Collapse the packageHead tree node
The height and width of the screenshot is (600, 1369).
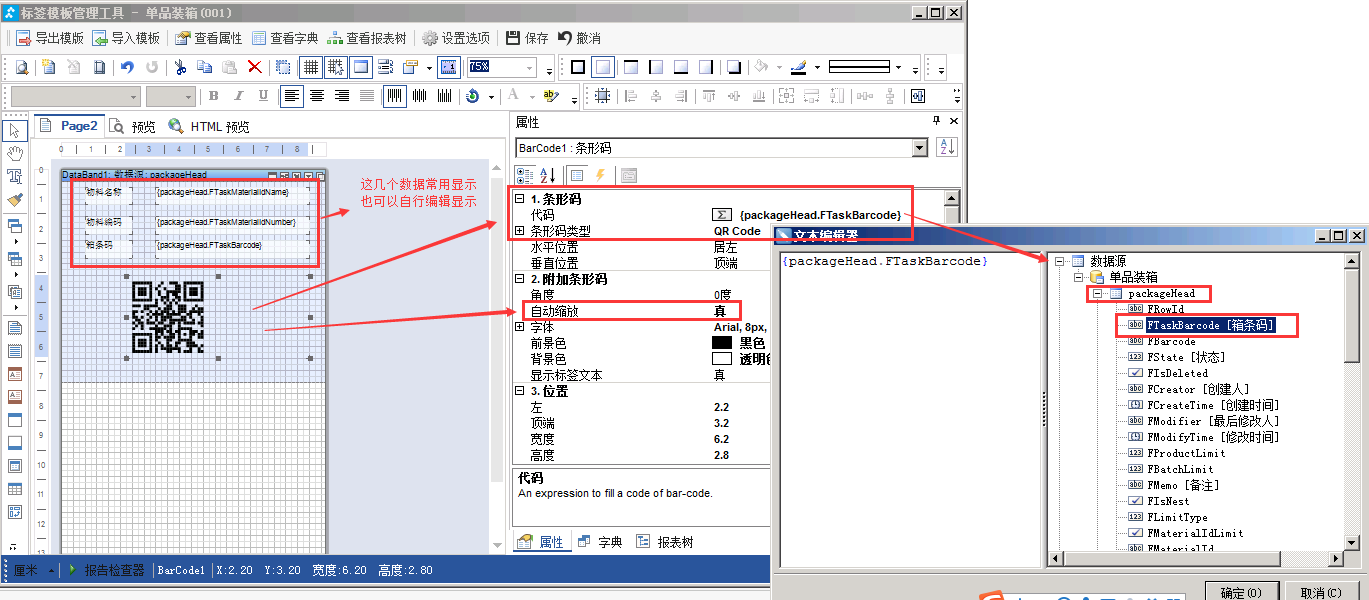[x=1098, y=294]
